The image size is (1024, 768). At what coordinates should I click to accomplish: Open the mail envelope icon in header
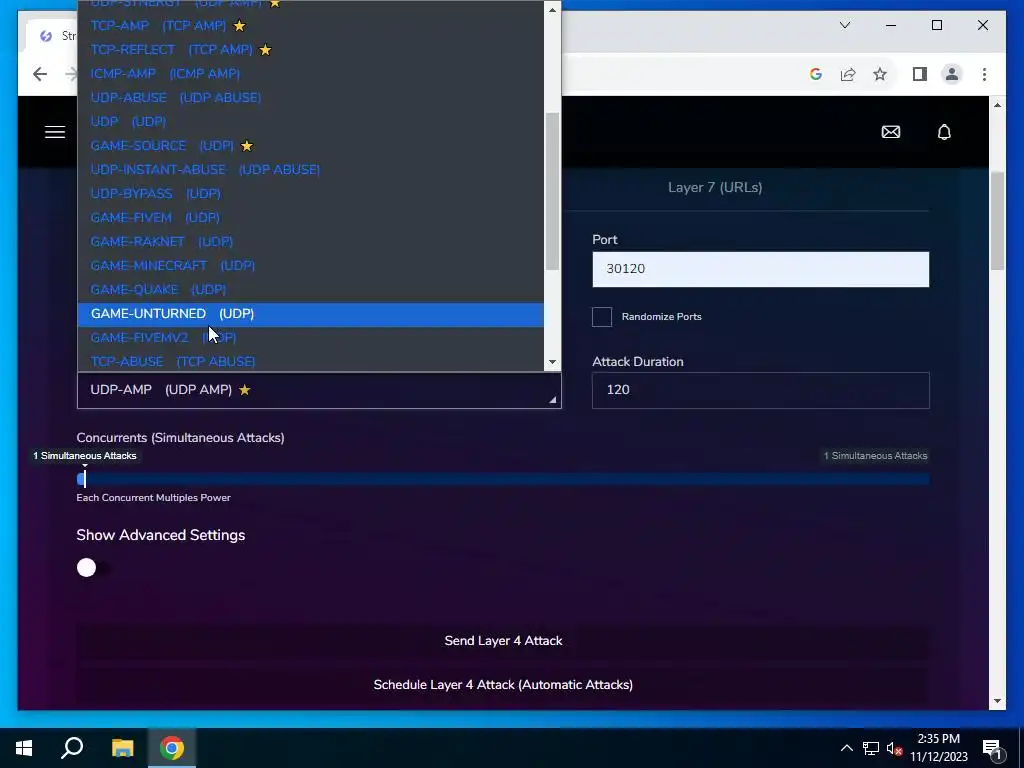(x=891, y=132)
